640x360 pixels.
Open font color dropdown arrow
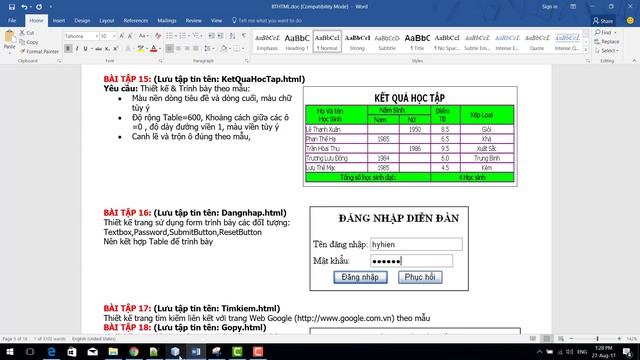159,49
